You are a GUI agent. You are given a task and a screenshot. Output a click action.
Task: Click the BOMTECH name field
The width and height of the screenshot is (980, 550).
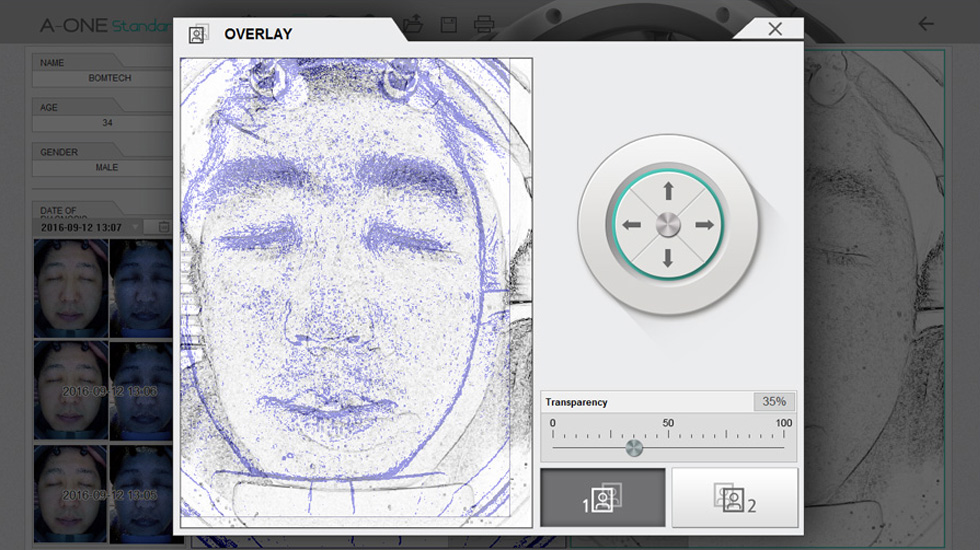[103, 78]
